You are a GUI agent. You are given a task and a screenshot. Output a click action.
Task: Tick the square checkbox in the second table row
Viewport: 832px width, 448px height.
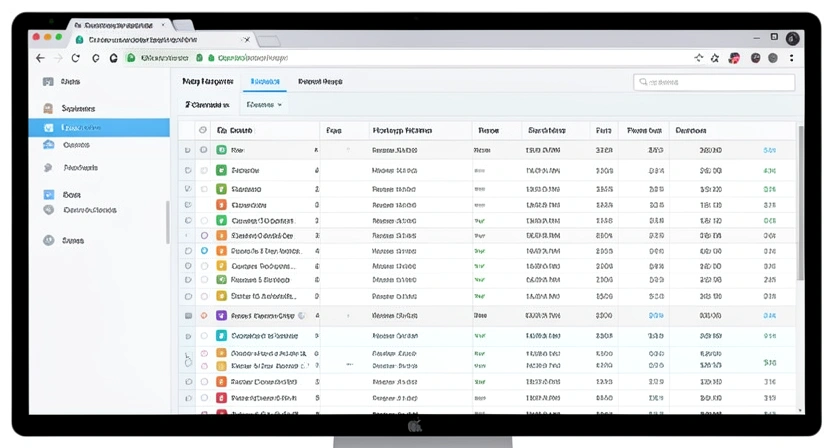[204, 170]
